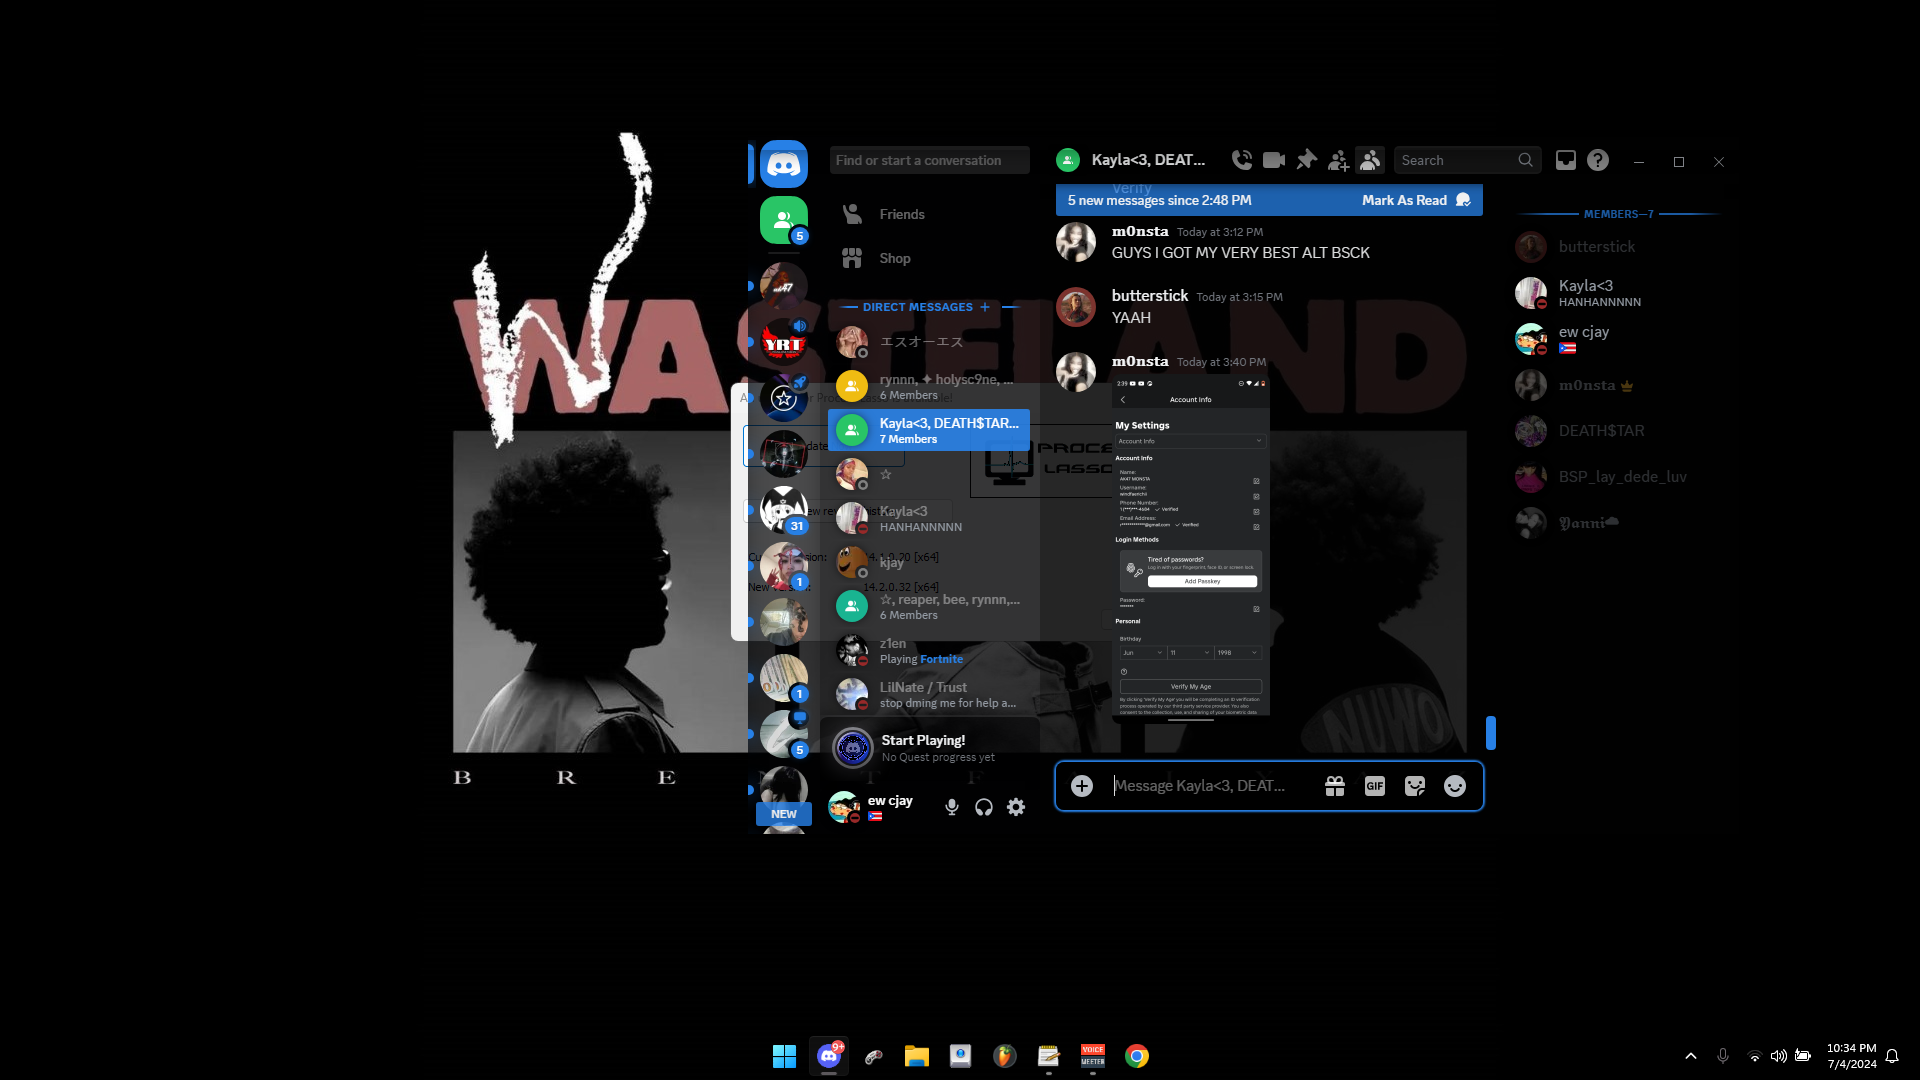Open the DM with LilNate / Trust
The height and width of the screenshot is (1080, 1920).
click(929, 694)
